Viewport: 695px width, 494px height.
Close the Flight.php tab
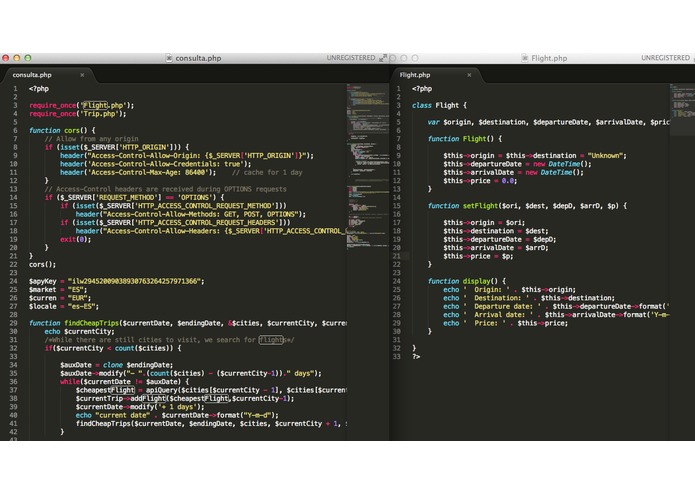tap(469, 75)
